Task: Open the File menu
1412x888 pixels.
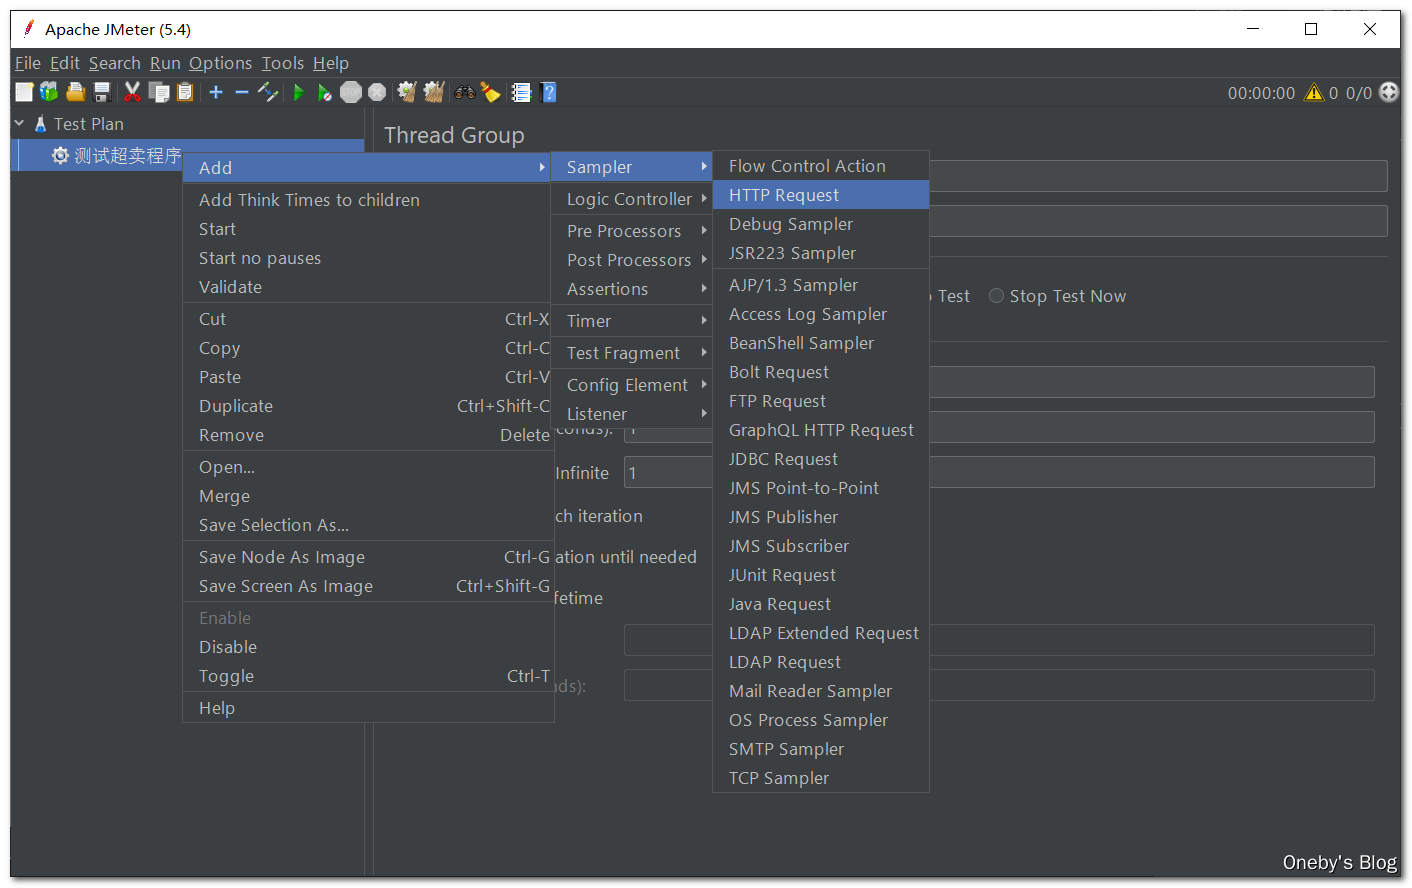Action: click(x=28, y=63)
